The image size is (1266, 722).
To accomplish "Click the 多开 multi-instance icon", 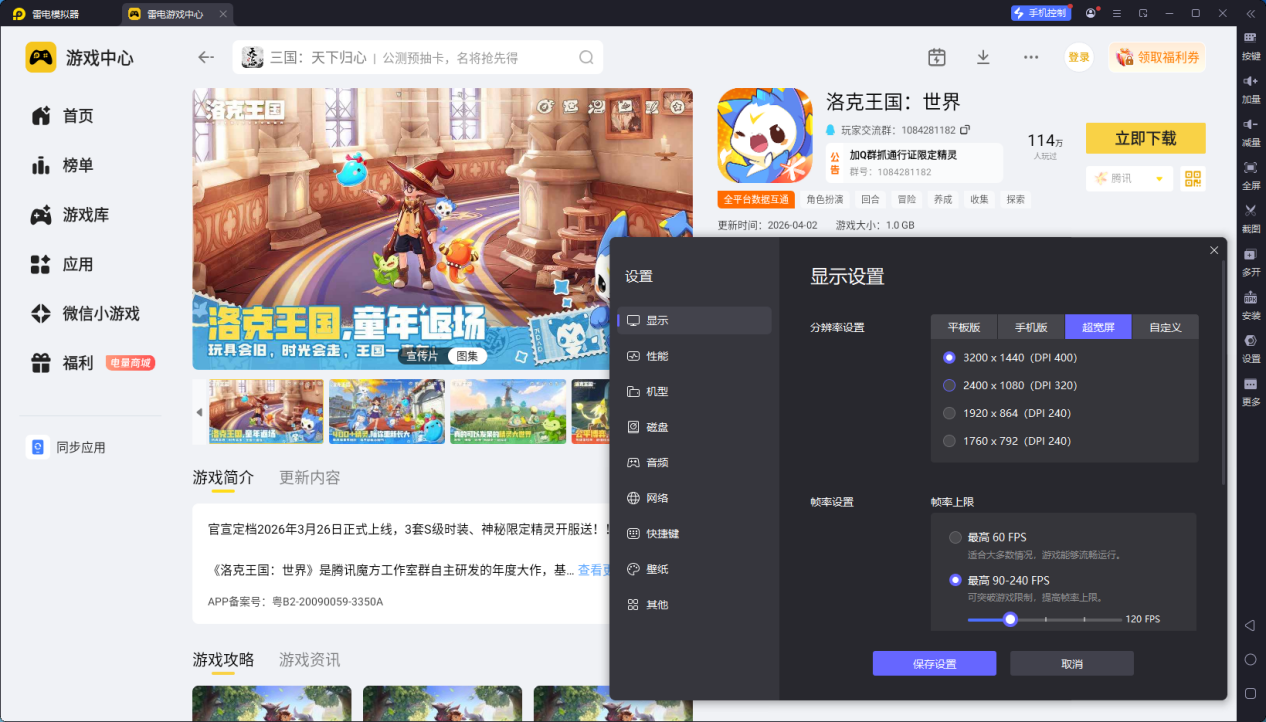I will click(x=1250, y=260).
